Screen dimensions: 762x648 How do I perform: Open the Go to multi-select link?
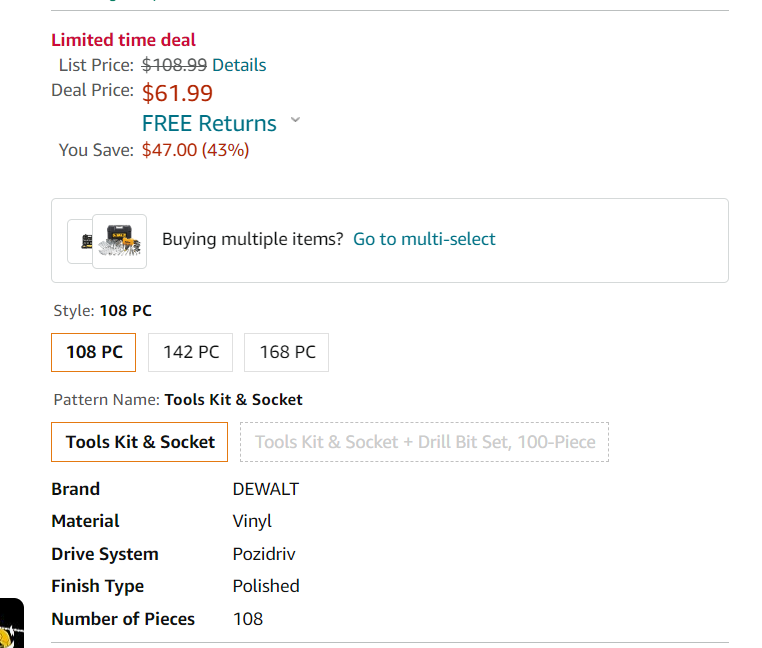pyautogui.click(x=424, y=239)
